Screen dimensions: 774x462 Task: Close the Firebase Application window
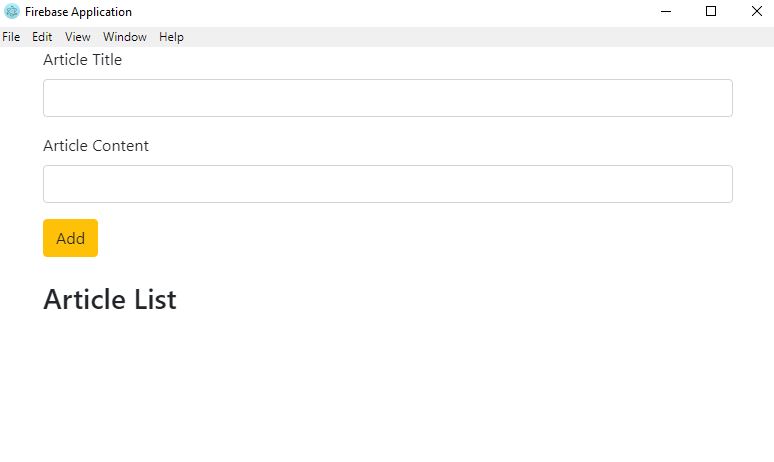756,12
